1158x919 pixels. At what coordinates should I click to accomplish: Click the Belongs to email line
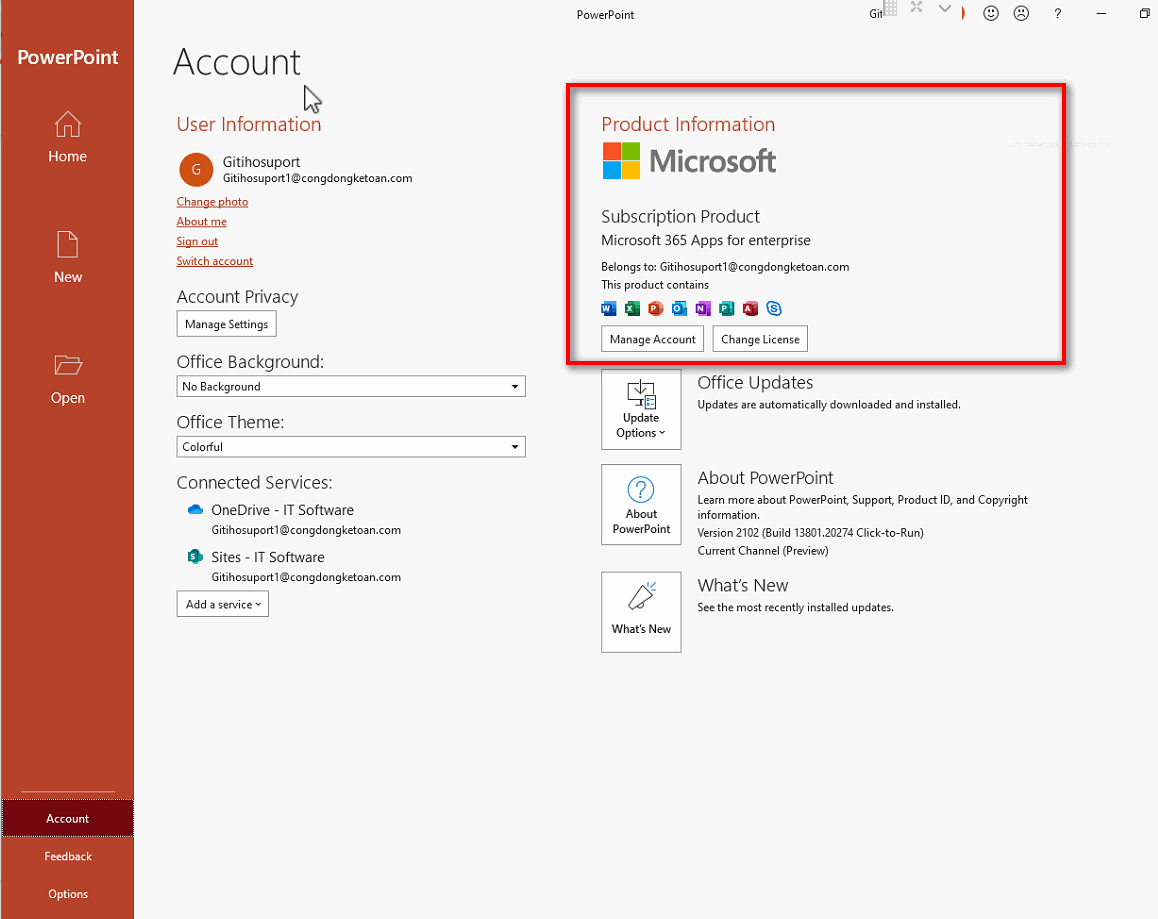tap(725, 267)
